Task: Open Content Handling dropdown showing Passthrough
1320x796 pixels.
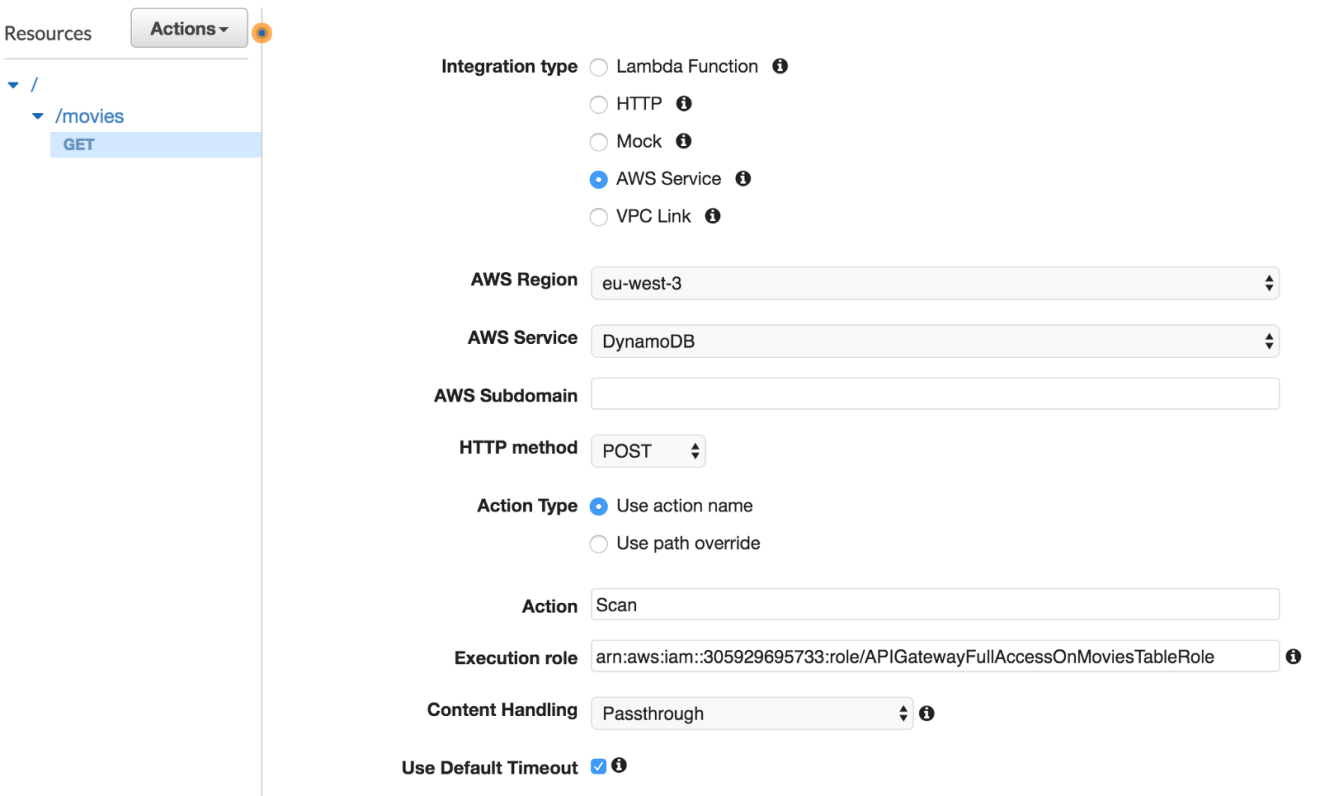Action: coord(752,714)
